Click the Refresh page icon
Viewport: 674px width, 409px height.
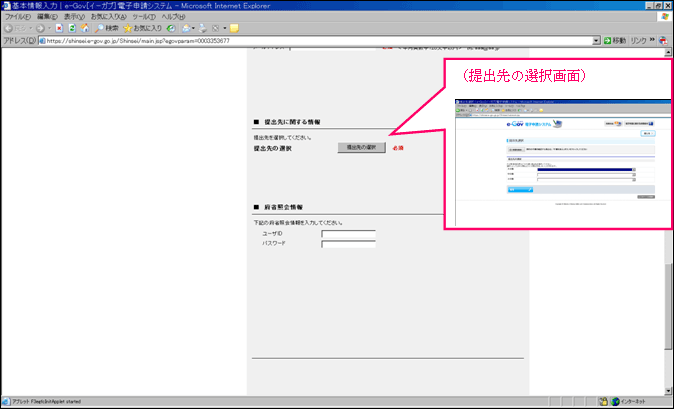click(x=72, y=28)
